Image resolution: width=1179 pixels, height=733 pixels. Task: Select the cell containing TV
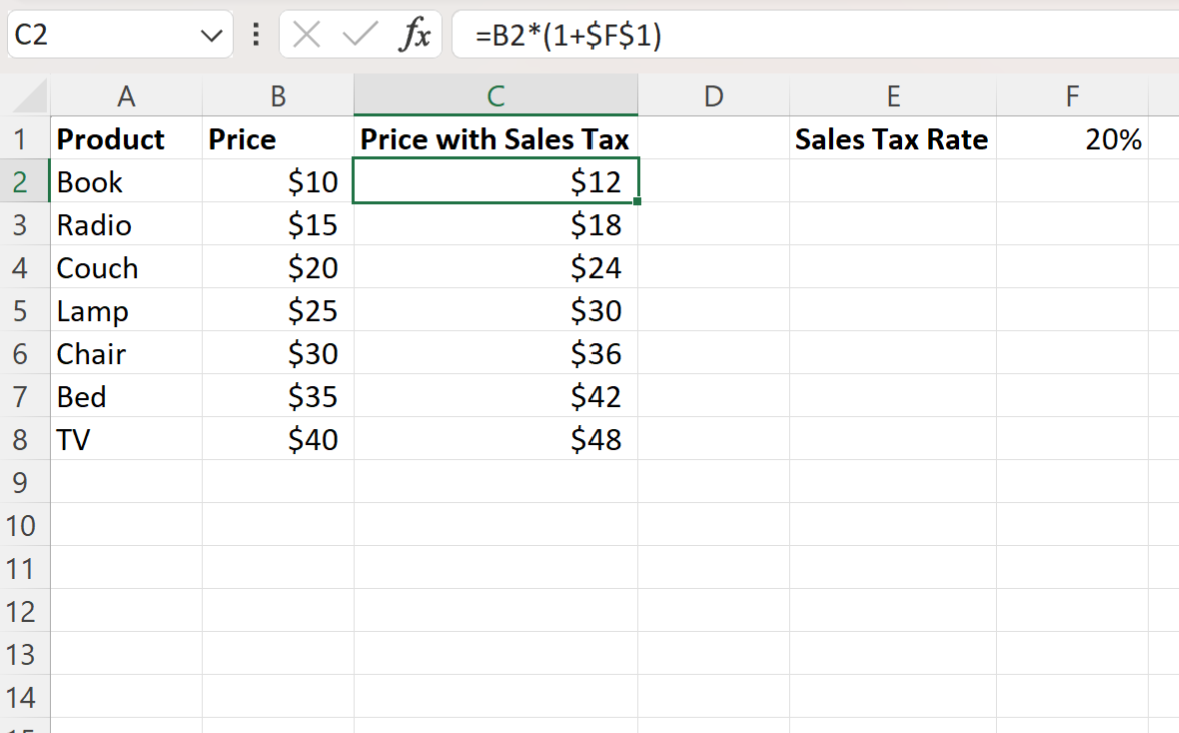tap(126, 439)
